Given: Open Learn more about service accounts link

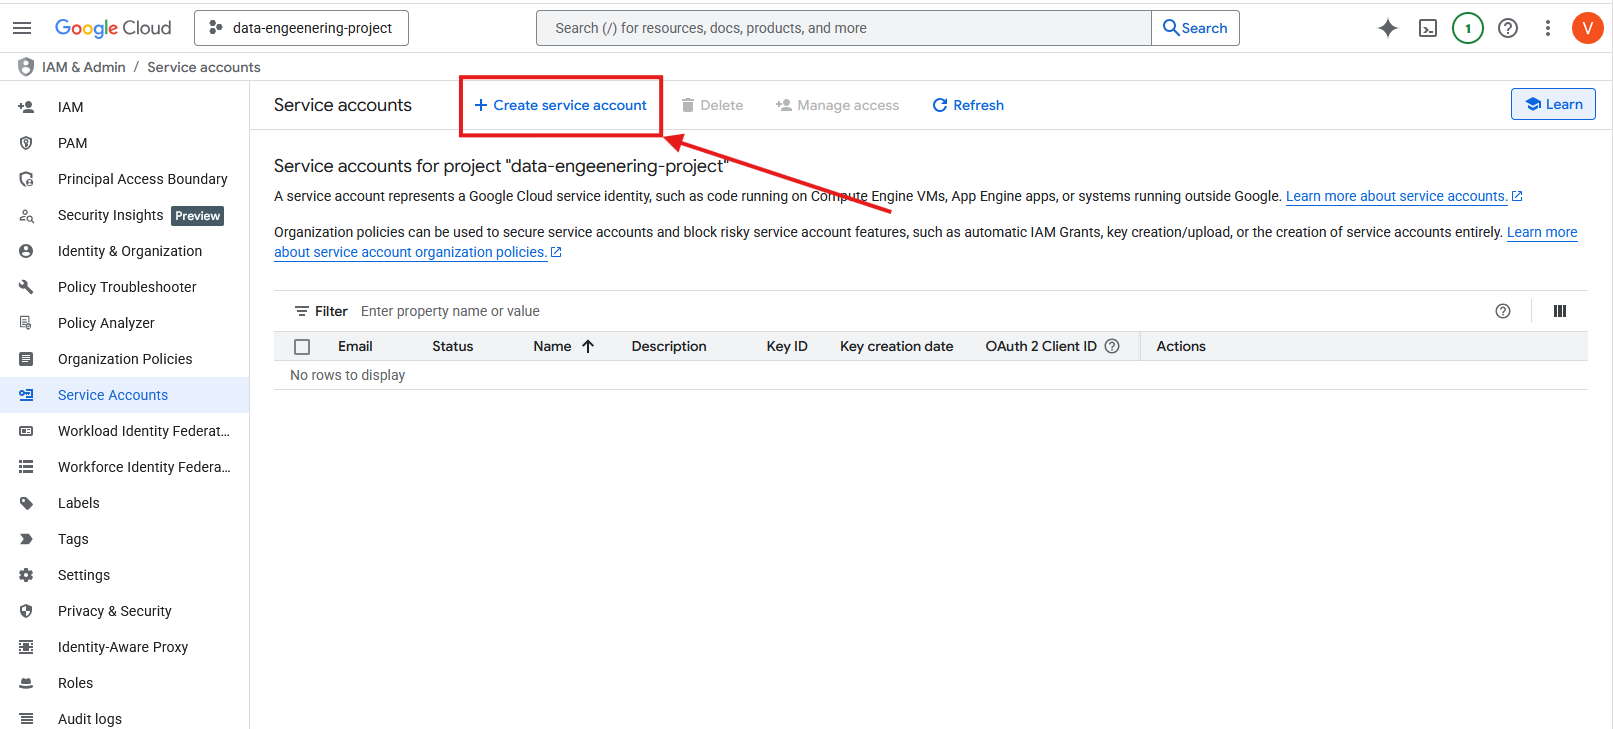Looking at the screenshot, I should [1396, 196].
